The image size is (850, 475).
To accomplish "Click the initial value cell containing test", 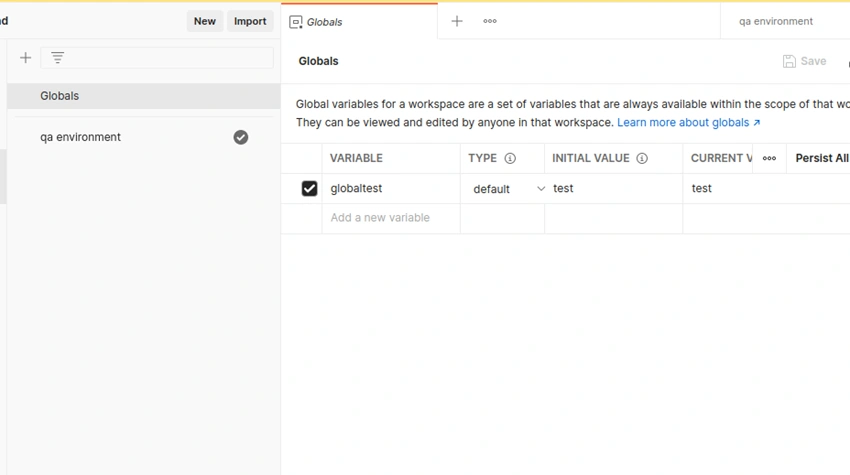I will tap(614, 189).
